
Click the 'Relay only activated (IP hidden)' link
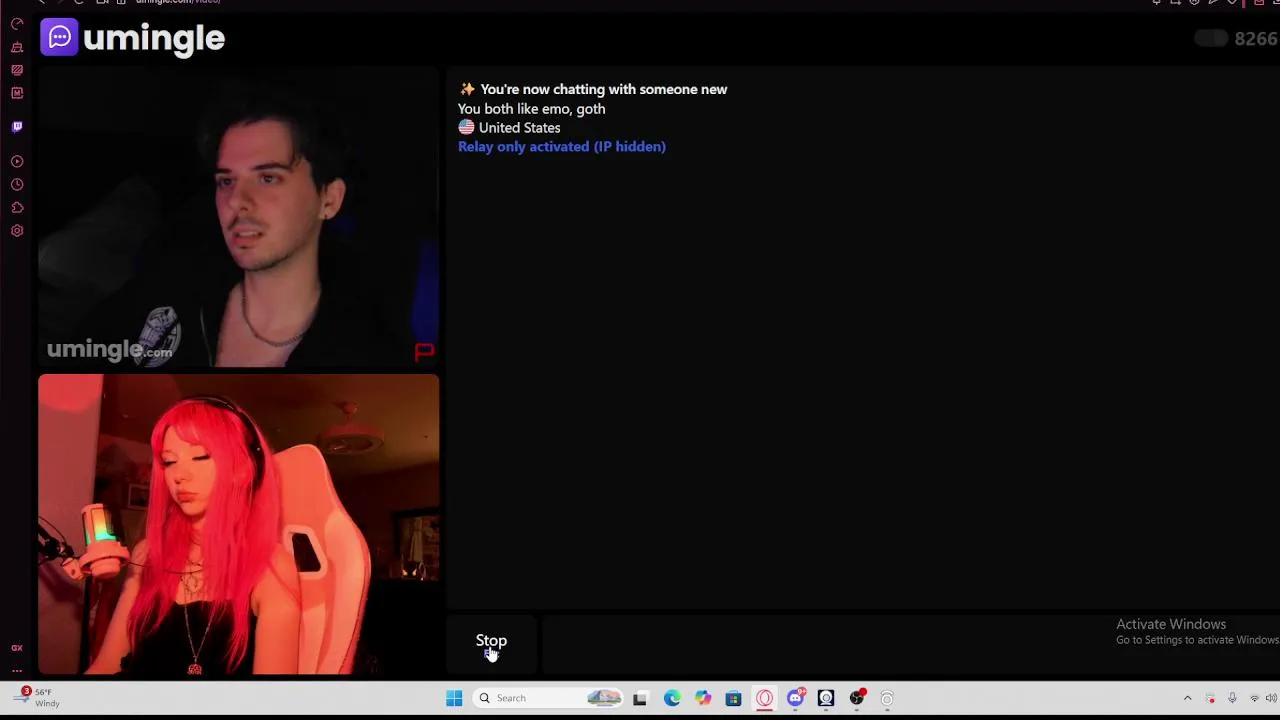coord(562,146)
